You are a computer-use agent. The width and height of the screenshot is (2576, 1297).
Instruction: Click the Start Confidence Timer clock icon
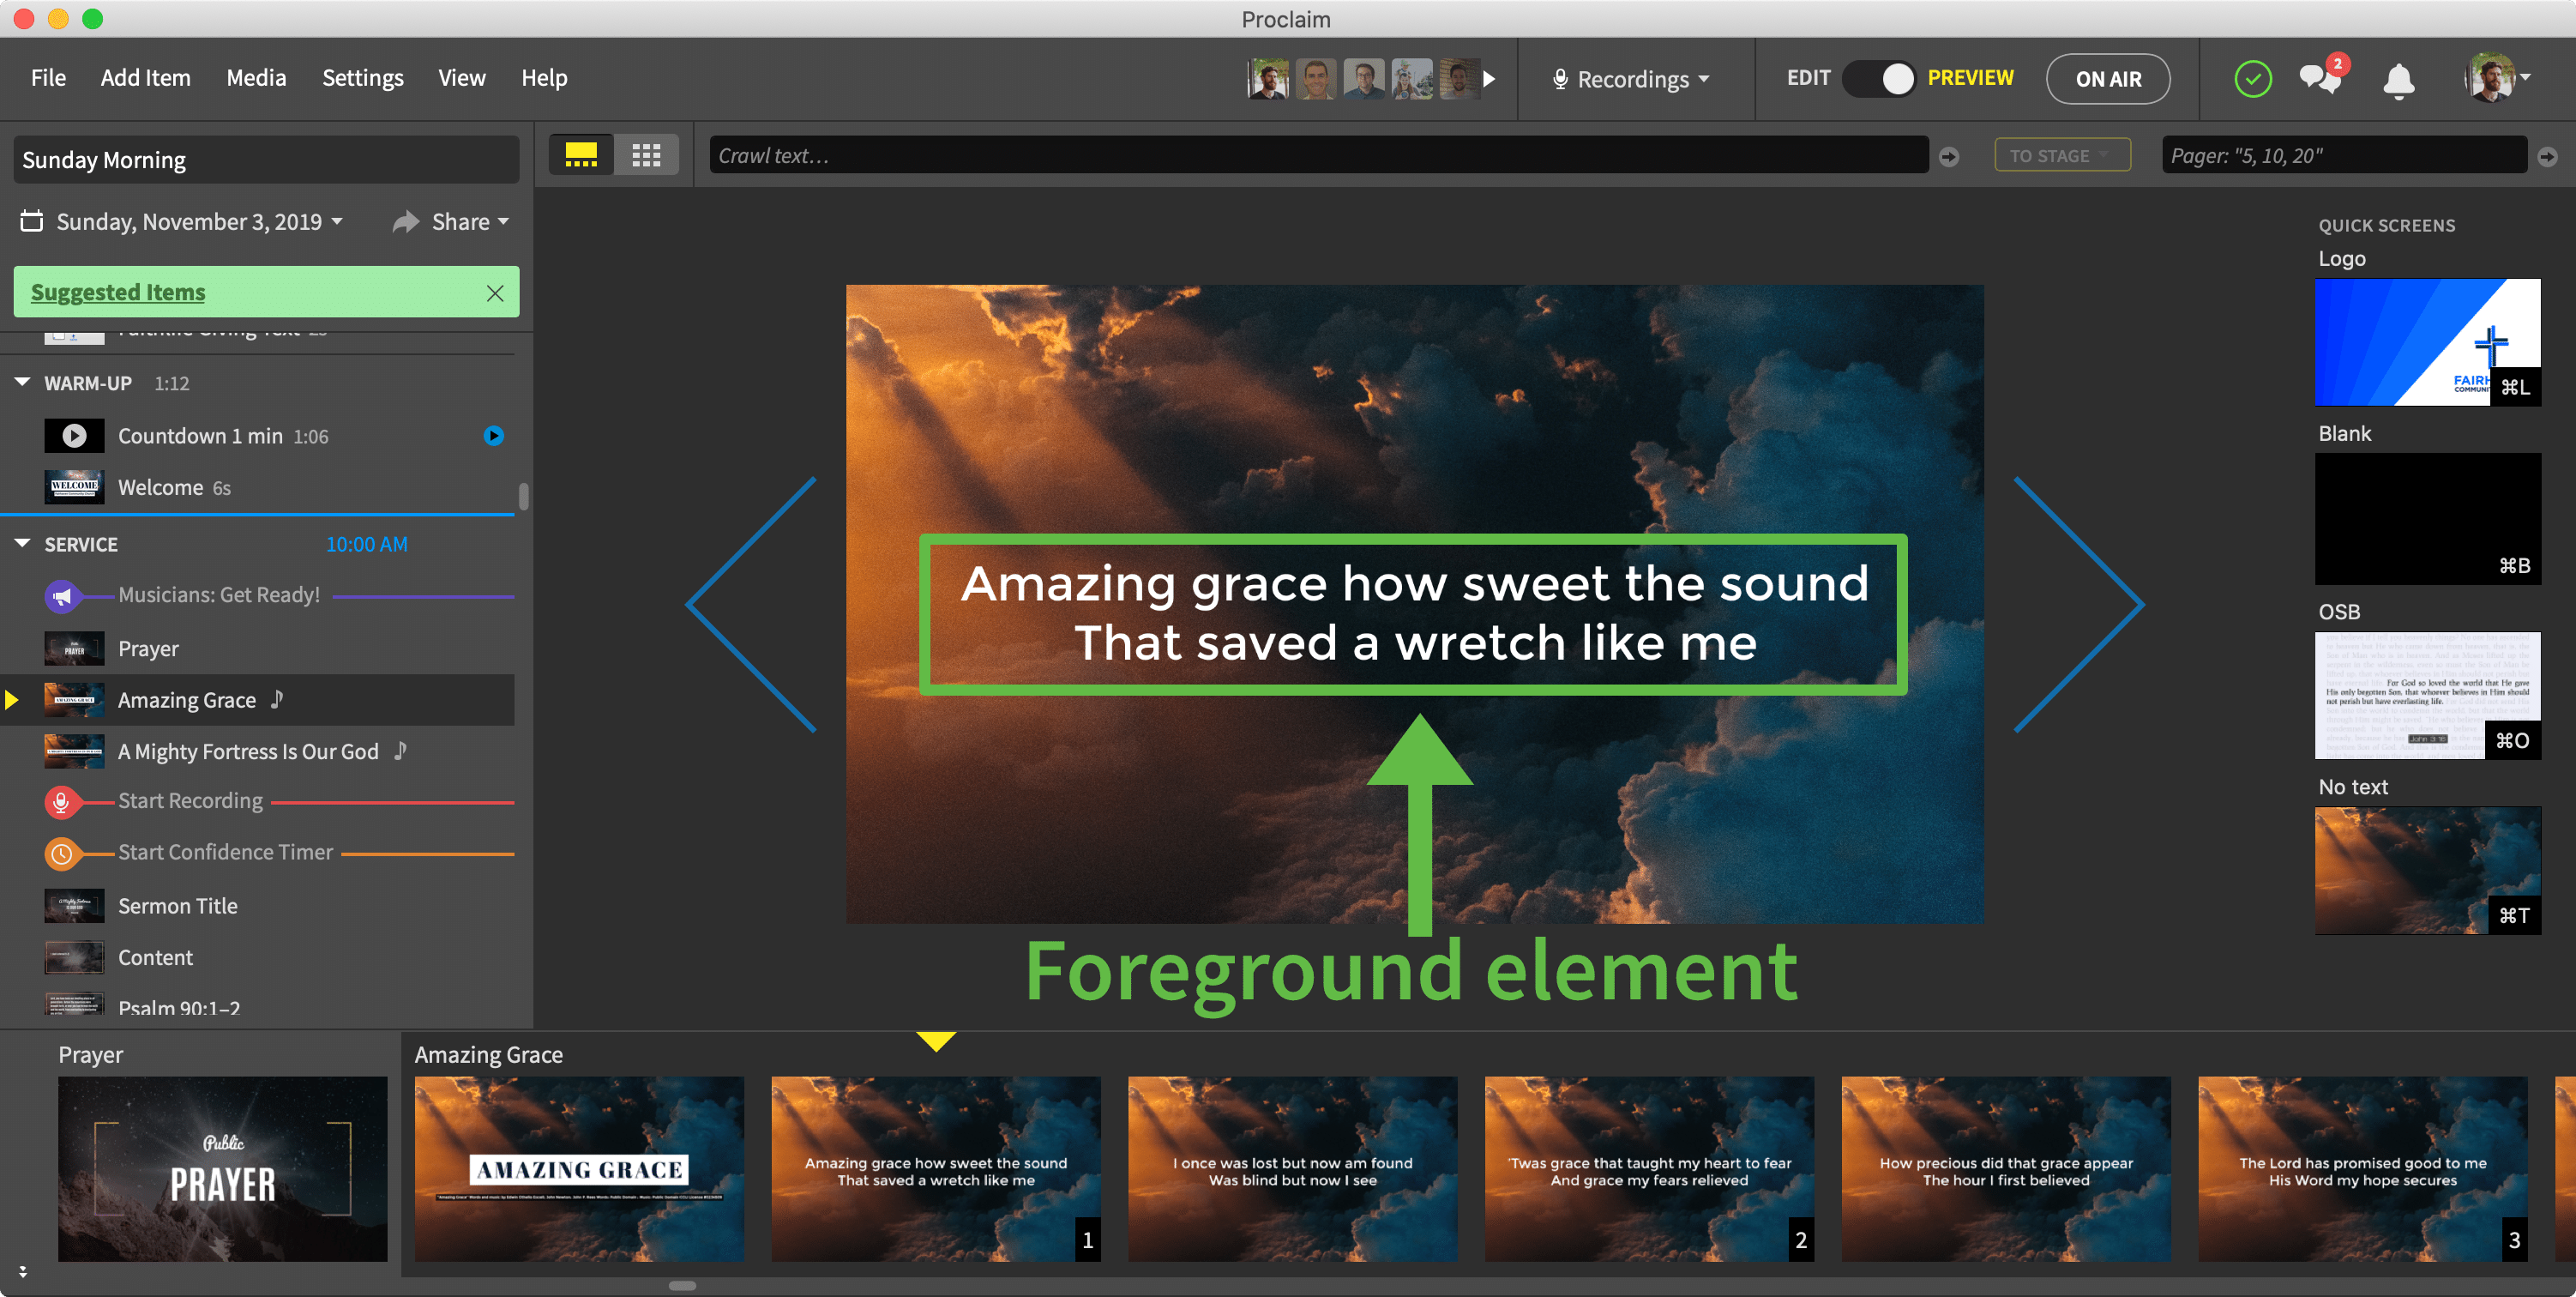point(61,853)
